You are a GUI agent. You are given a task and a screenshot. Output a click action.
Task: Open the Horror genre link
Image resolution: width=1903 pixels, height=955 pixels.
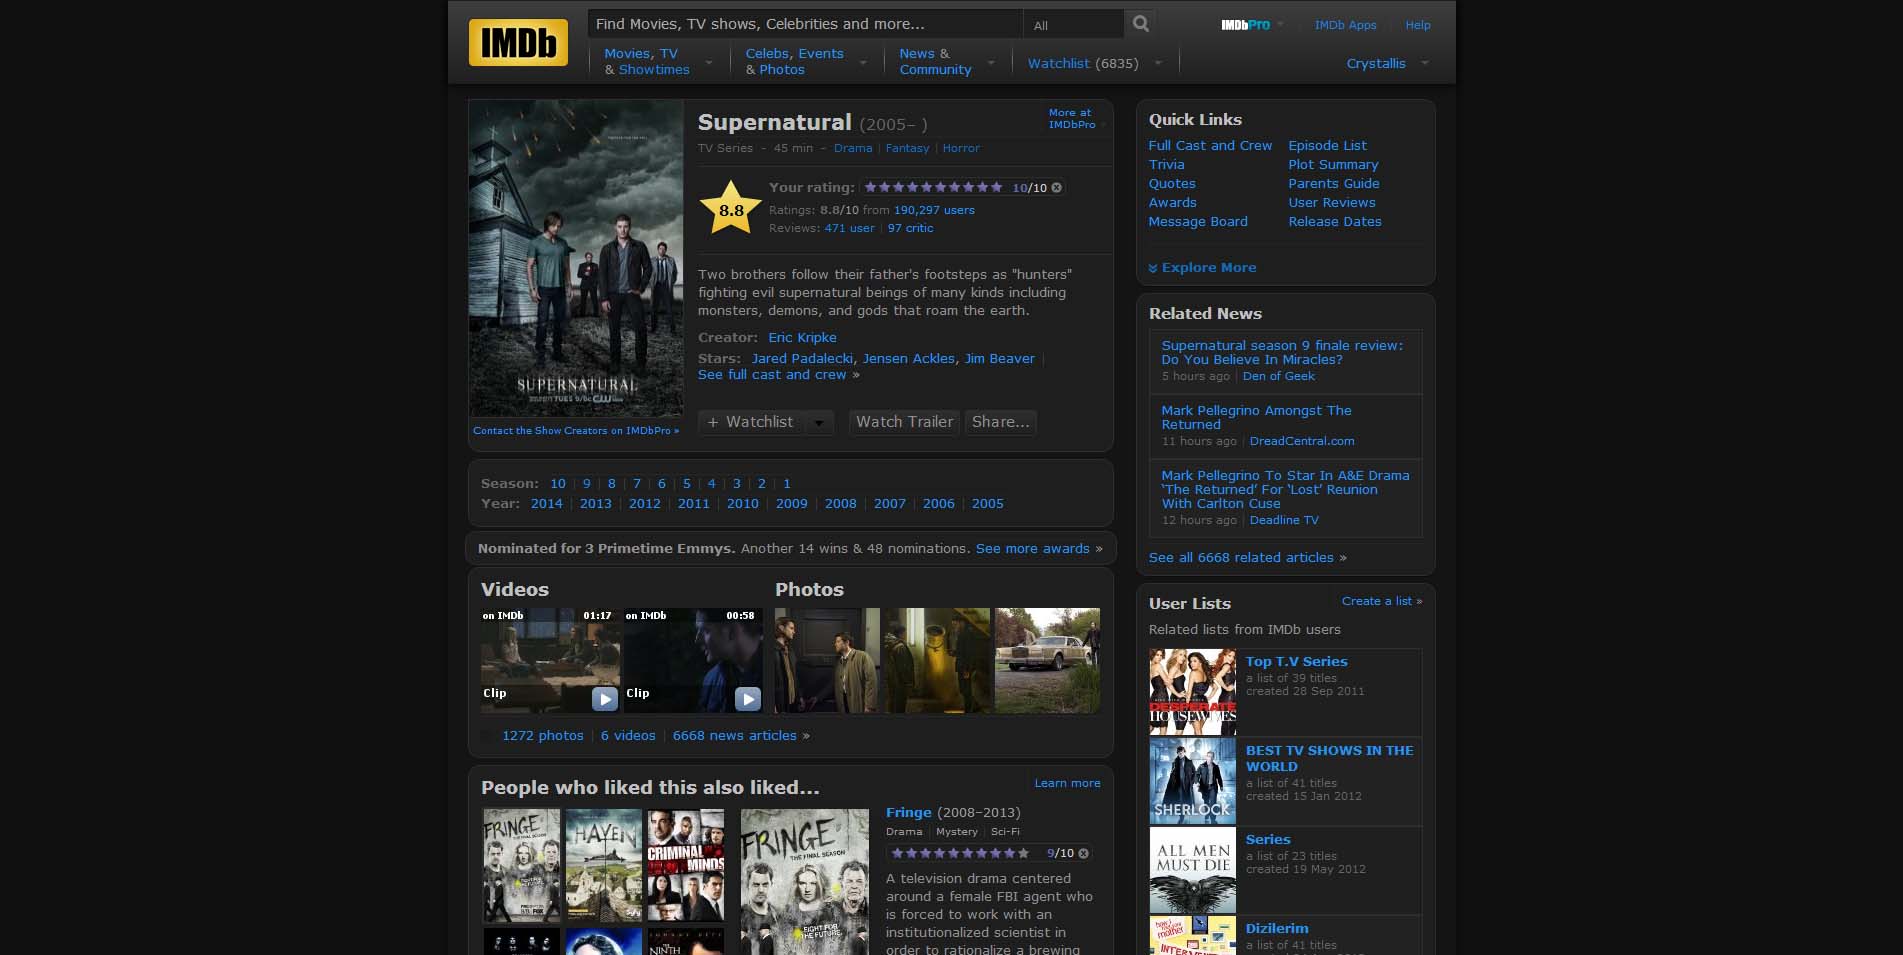pyautogui.click(x=961, y=148)
